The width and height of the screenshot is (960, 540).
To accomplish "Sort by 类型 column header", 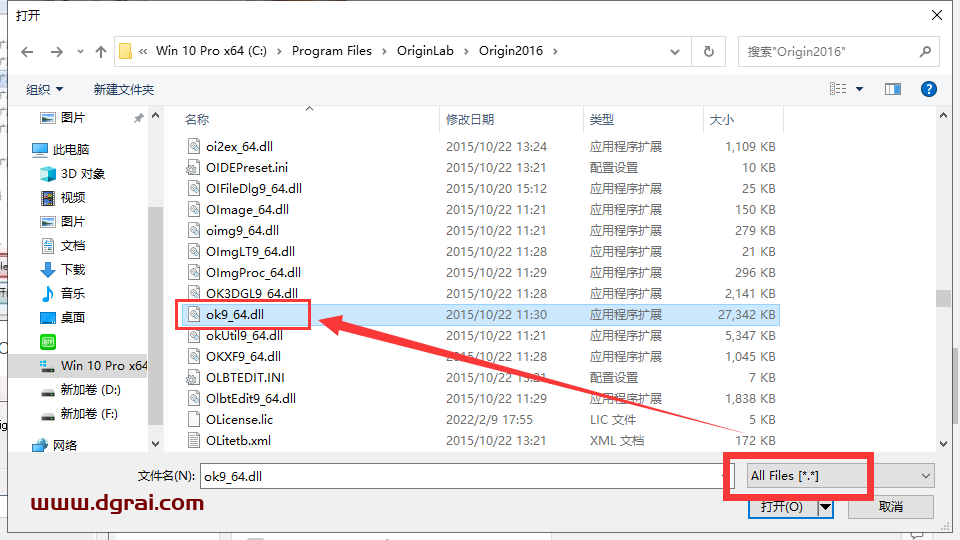I will tap(601, 119).
